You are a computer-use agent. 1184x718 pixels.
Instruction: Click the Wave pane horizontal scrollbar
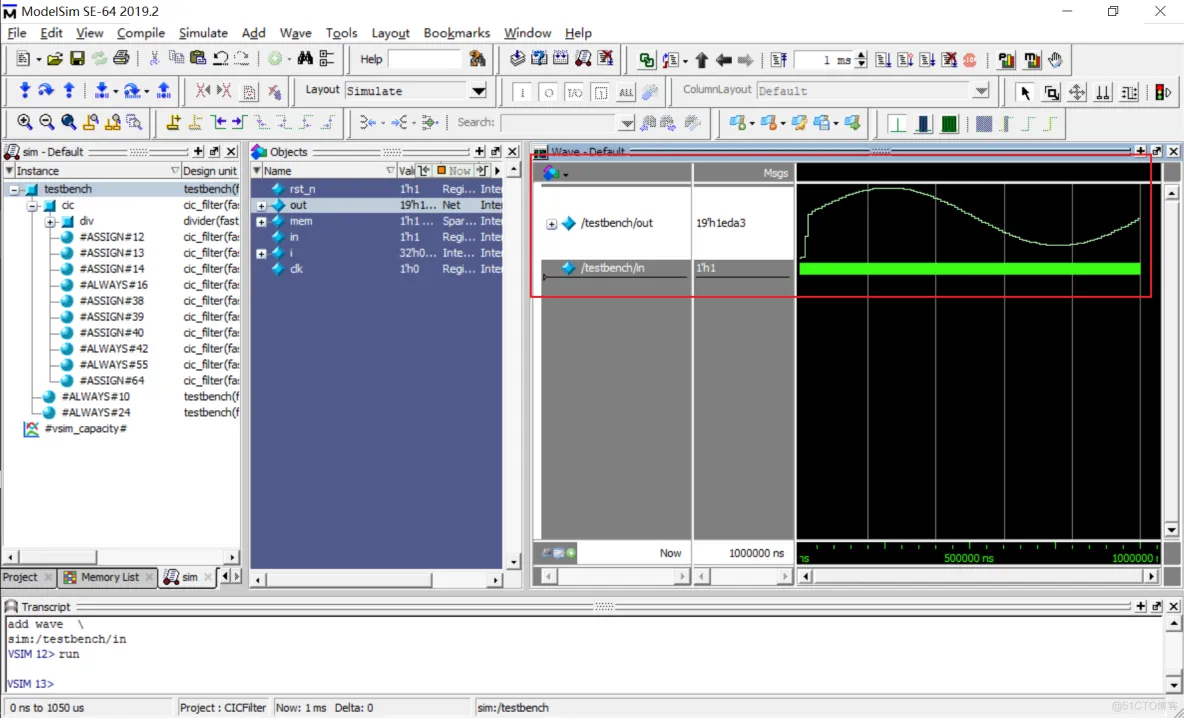pos(978,576)
